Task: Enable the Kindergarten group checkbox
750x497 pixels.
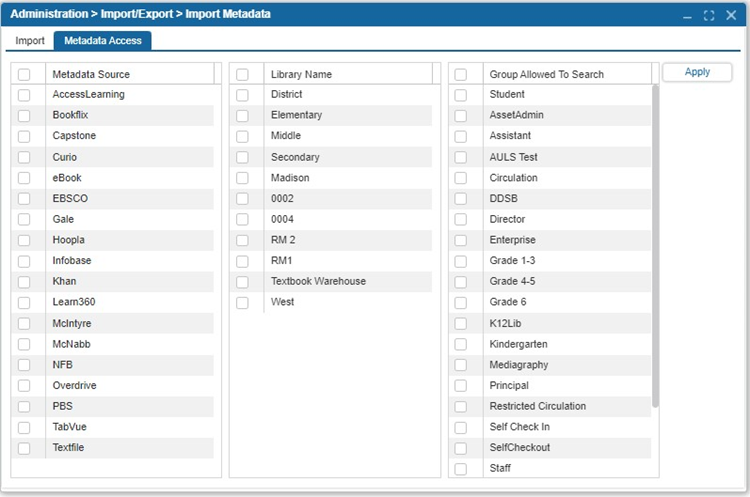Action: point(461,344)
